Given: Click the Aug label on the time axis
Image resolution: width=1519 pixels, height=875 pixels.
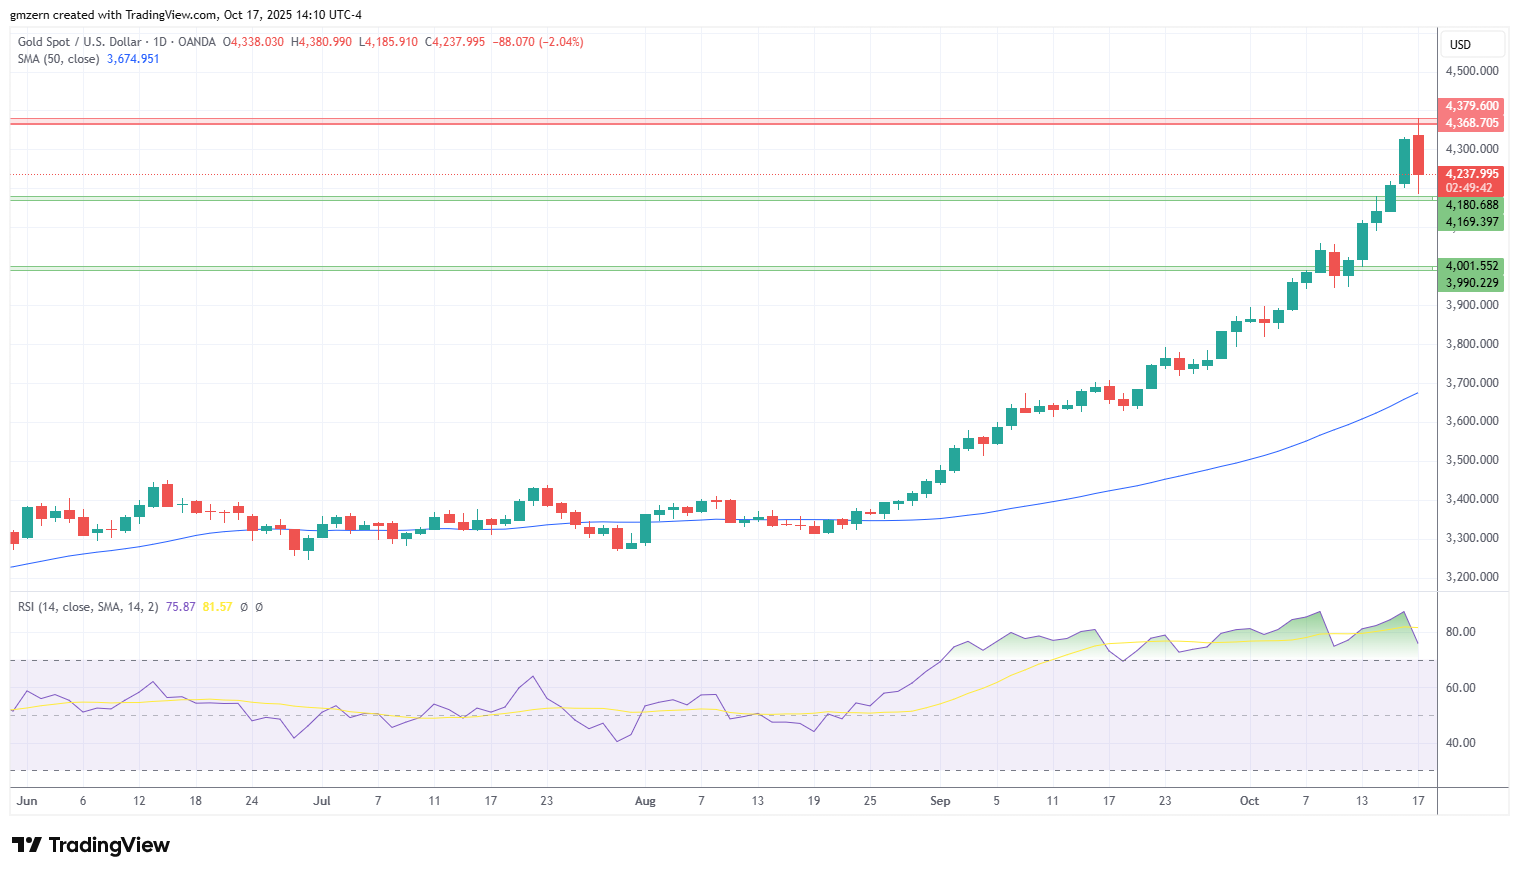Looking at the screenshot, I should (x=645, y=801).
